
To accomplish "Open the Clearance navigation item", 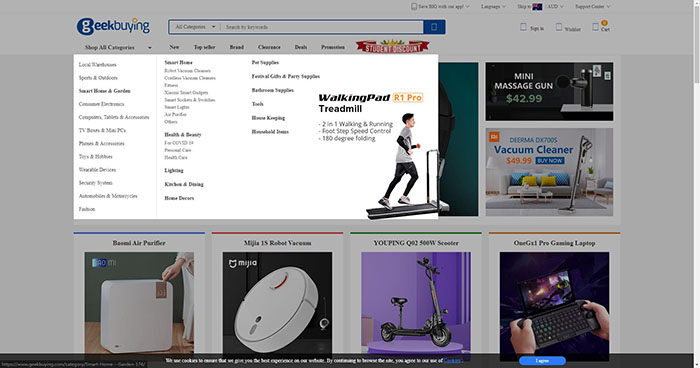I will (x=269, y=47).
